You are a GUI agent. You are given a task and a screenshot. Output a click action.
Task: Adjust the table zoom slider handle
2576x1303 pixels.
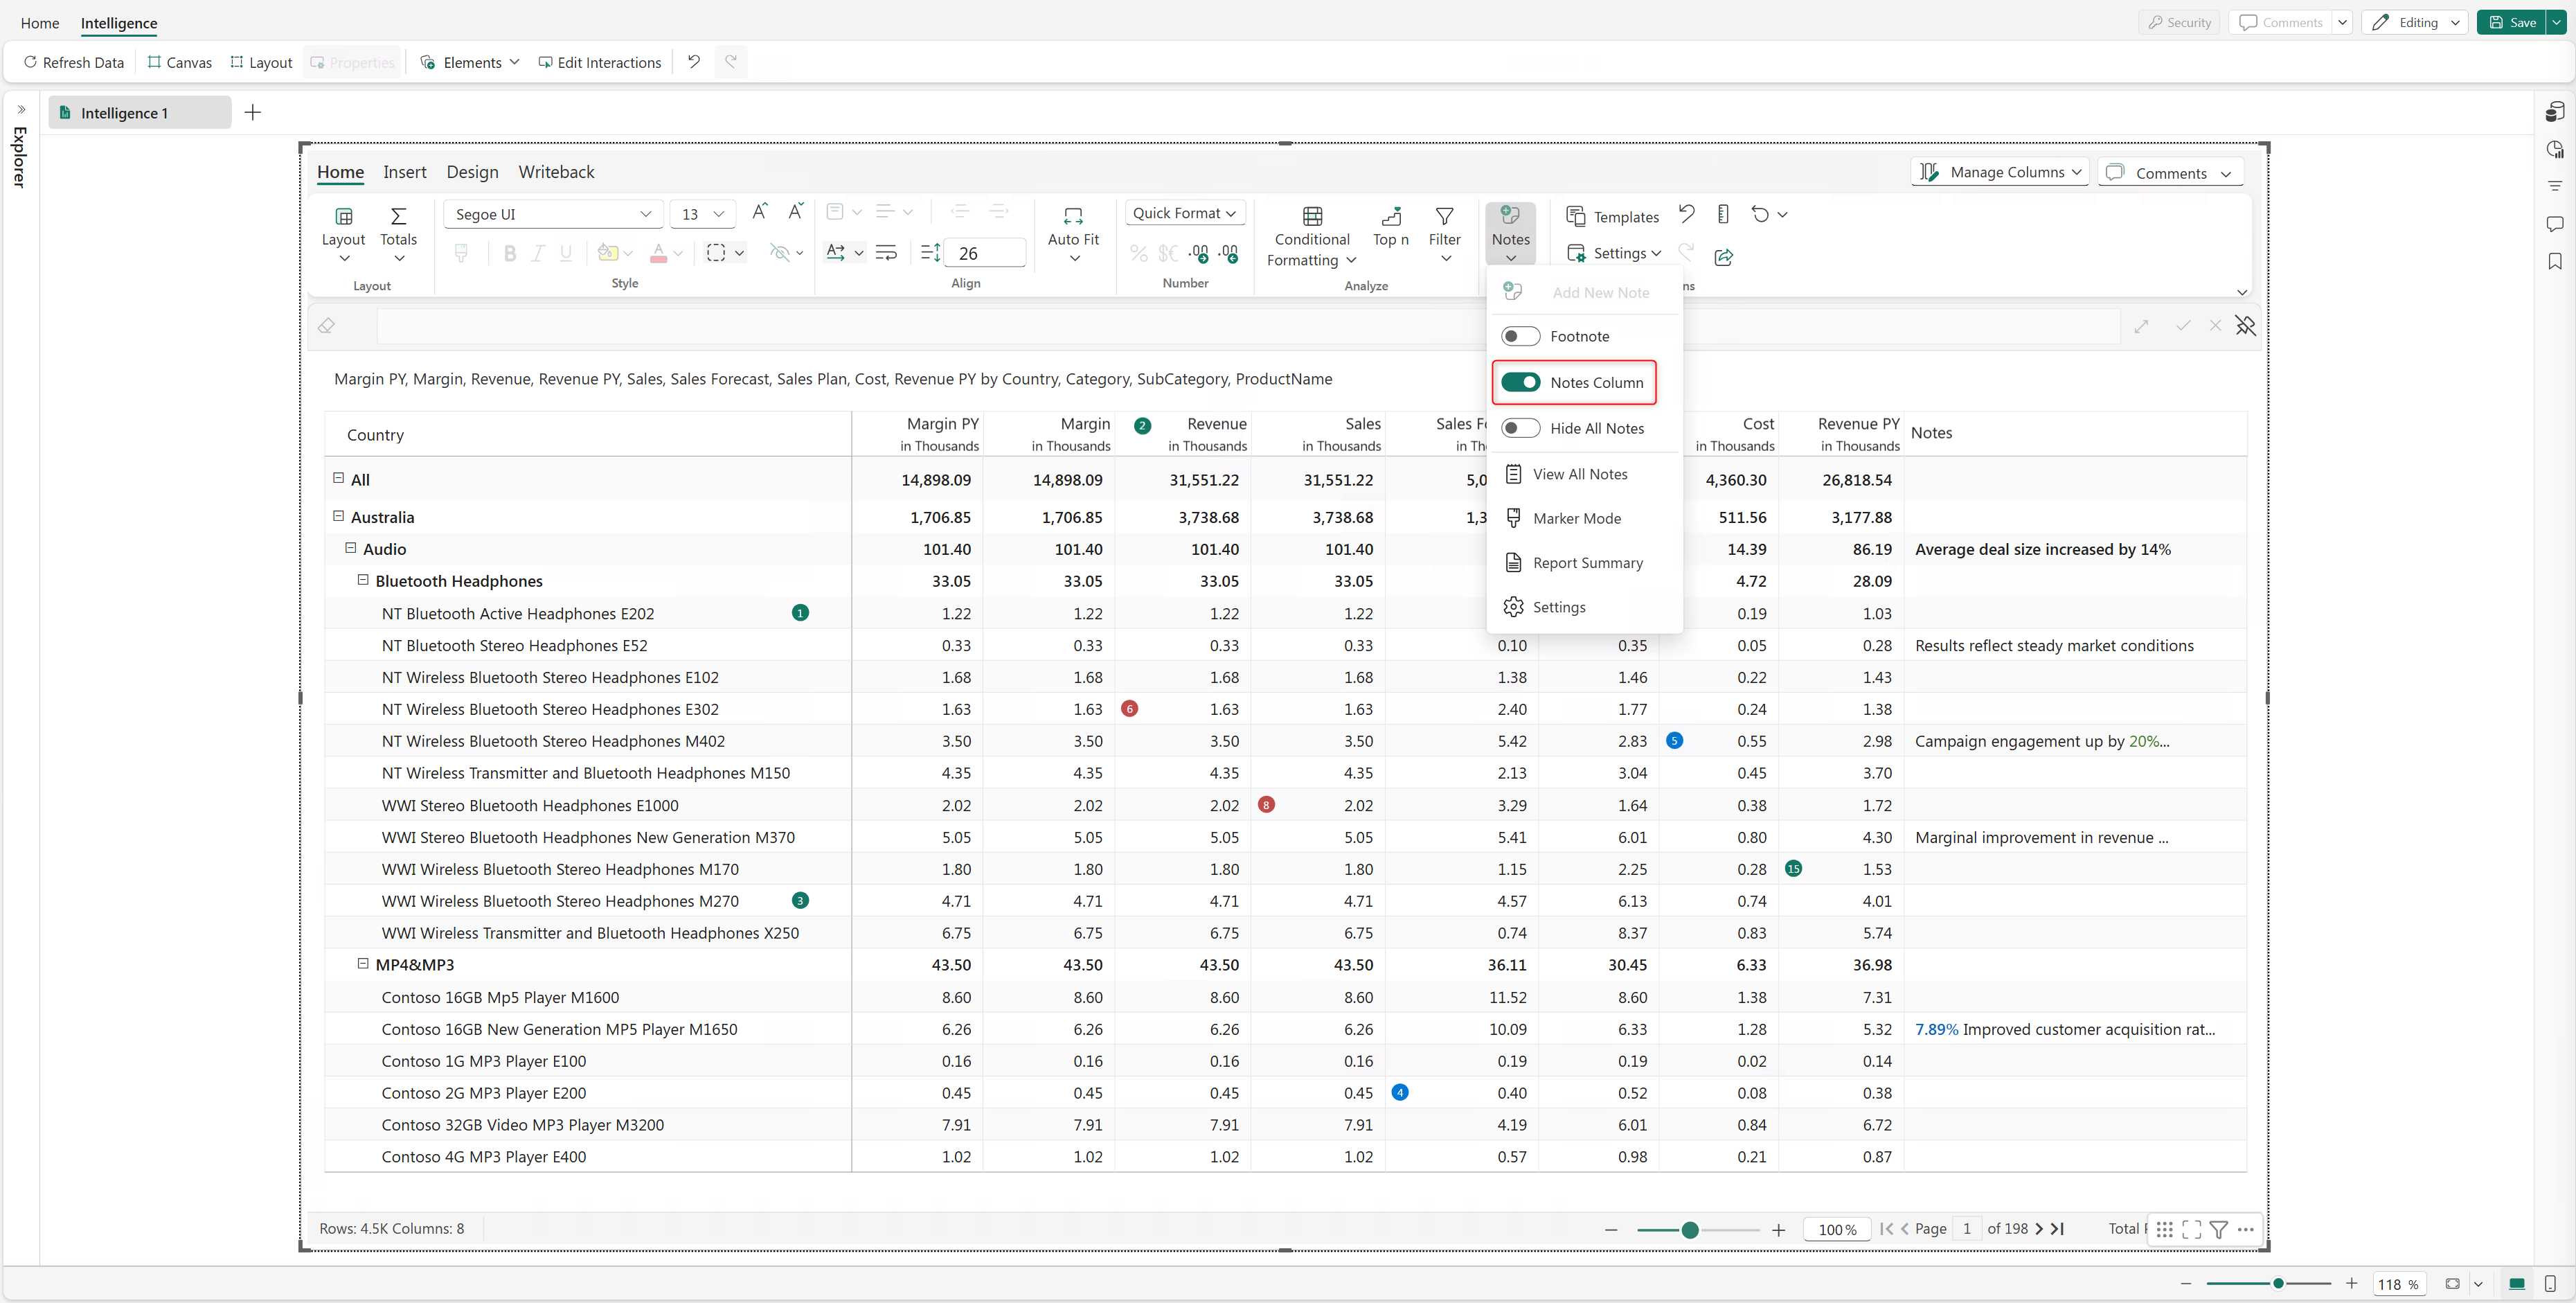coord(1689,1230)
